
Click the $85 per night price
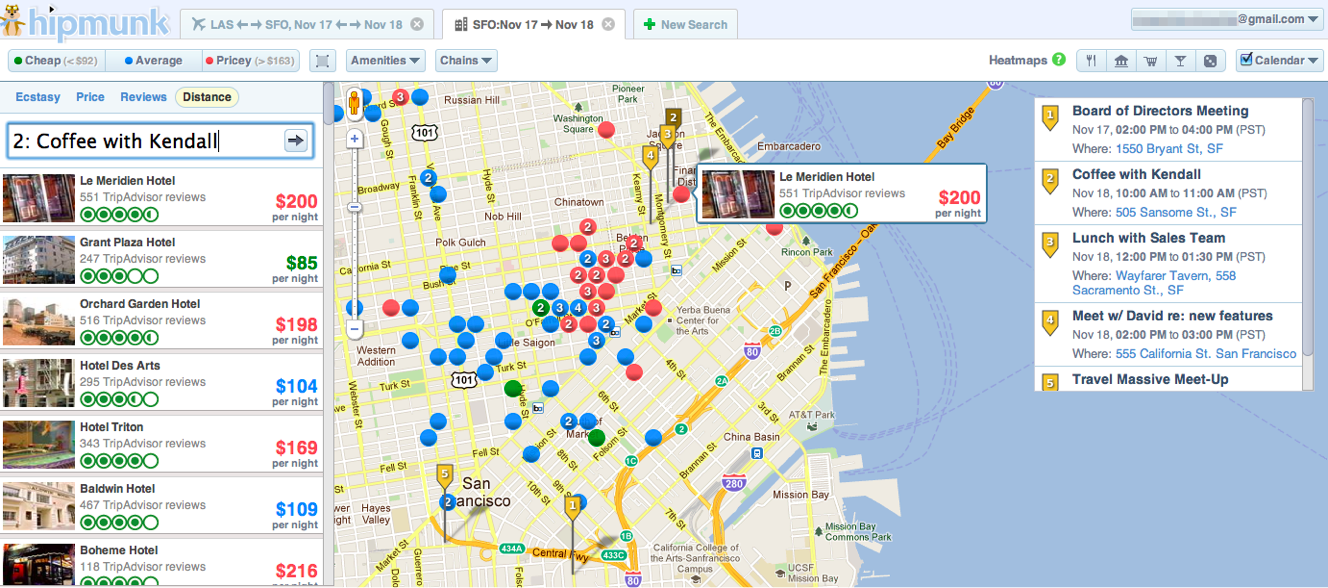[x=301, y=264]
